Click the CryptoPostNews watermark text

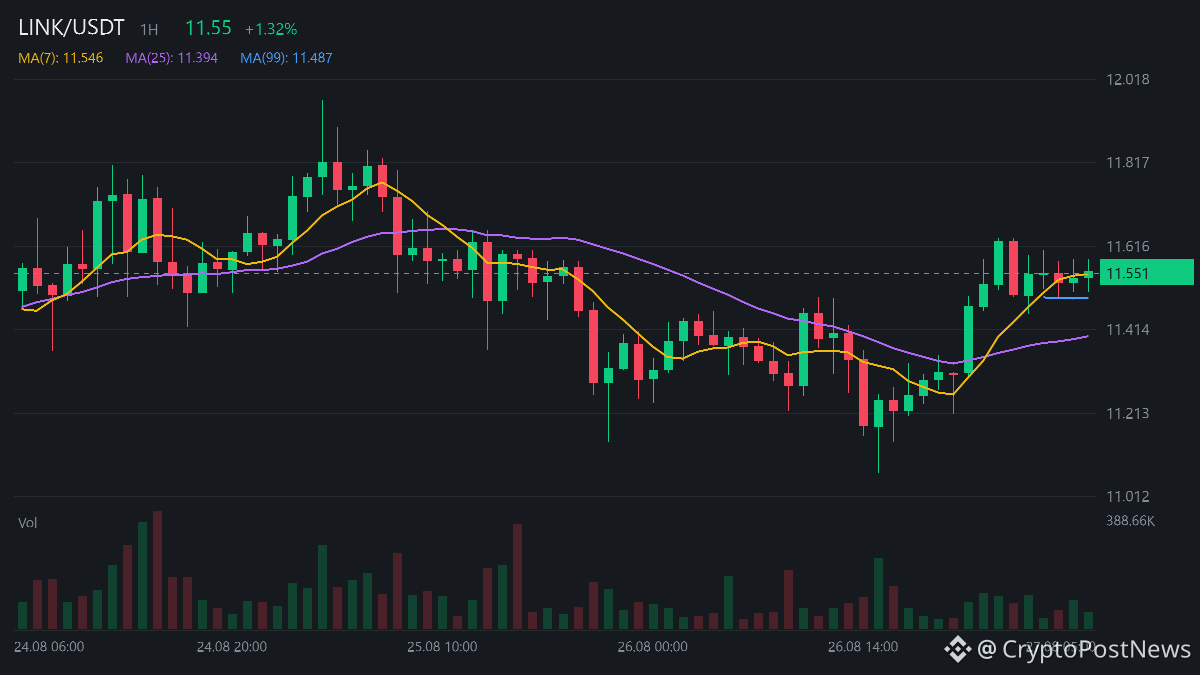click(1086, 649)
